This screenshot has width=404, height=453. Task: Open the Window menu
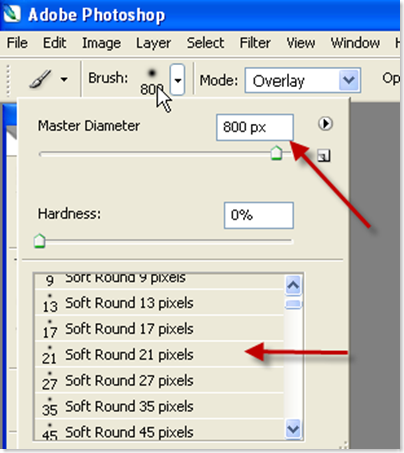355,43
